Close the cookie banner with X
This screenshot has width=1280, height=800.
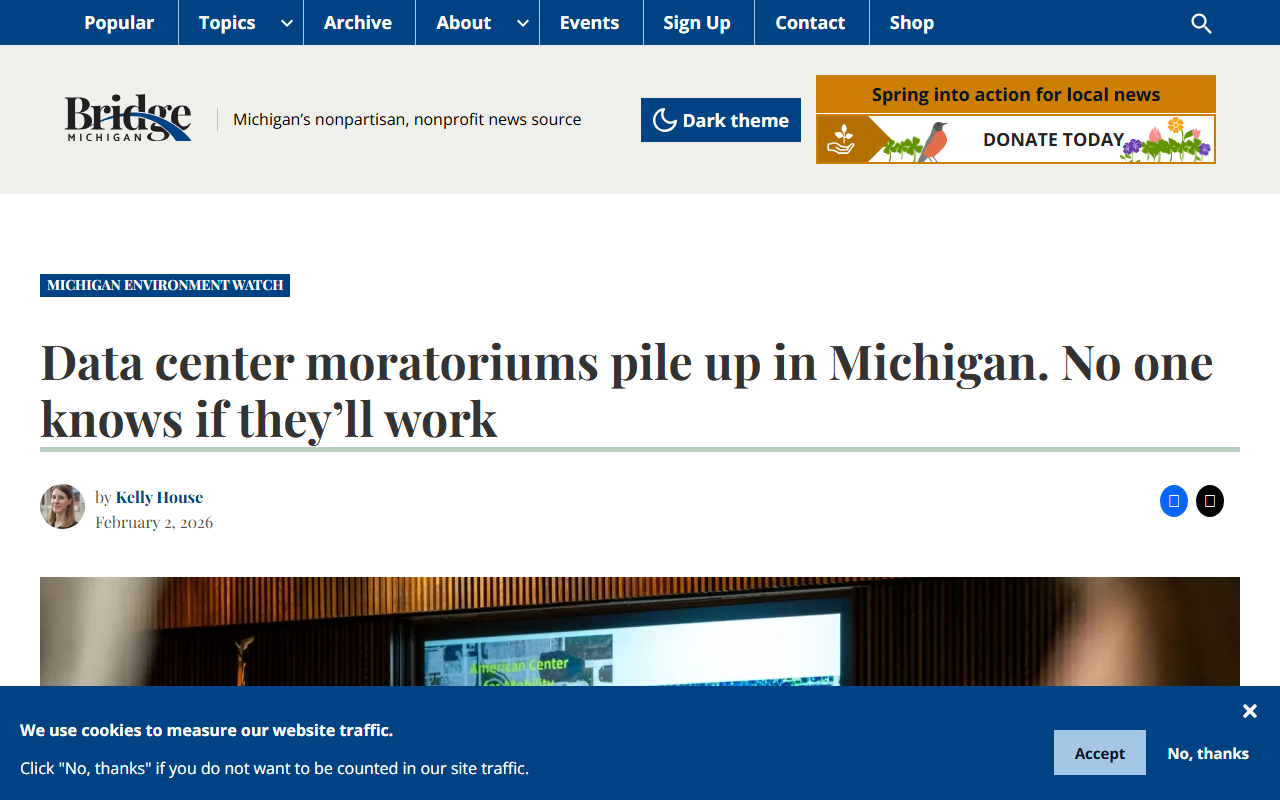coord(1250,711)
